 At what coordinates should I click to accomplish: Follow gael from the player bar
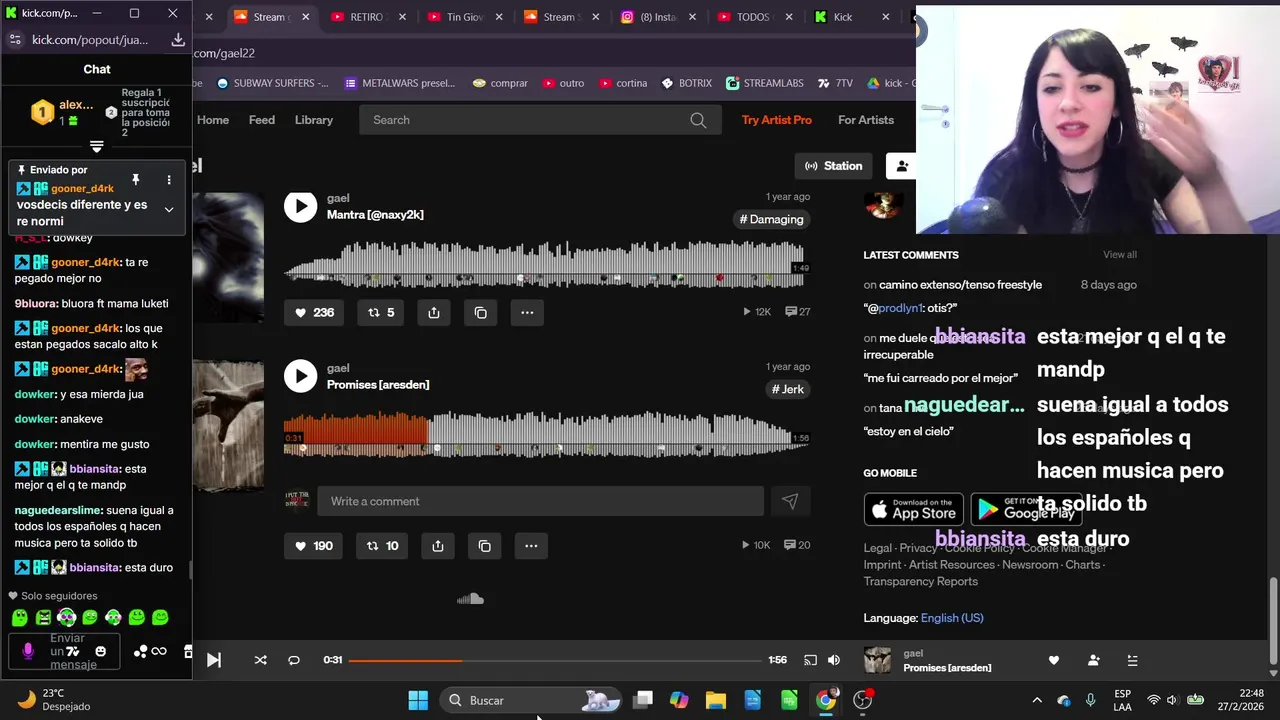[x=1093, y=660]
